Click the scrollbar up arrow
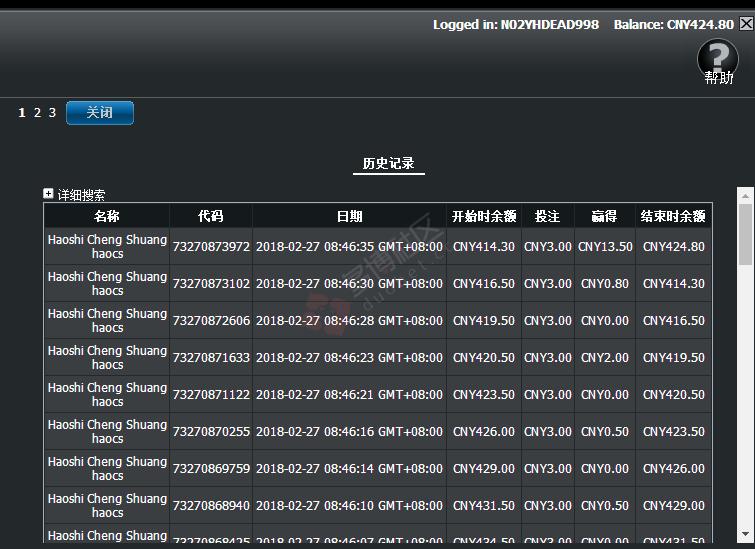 coord(745,194)
